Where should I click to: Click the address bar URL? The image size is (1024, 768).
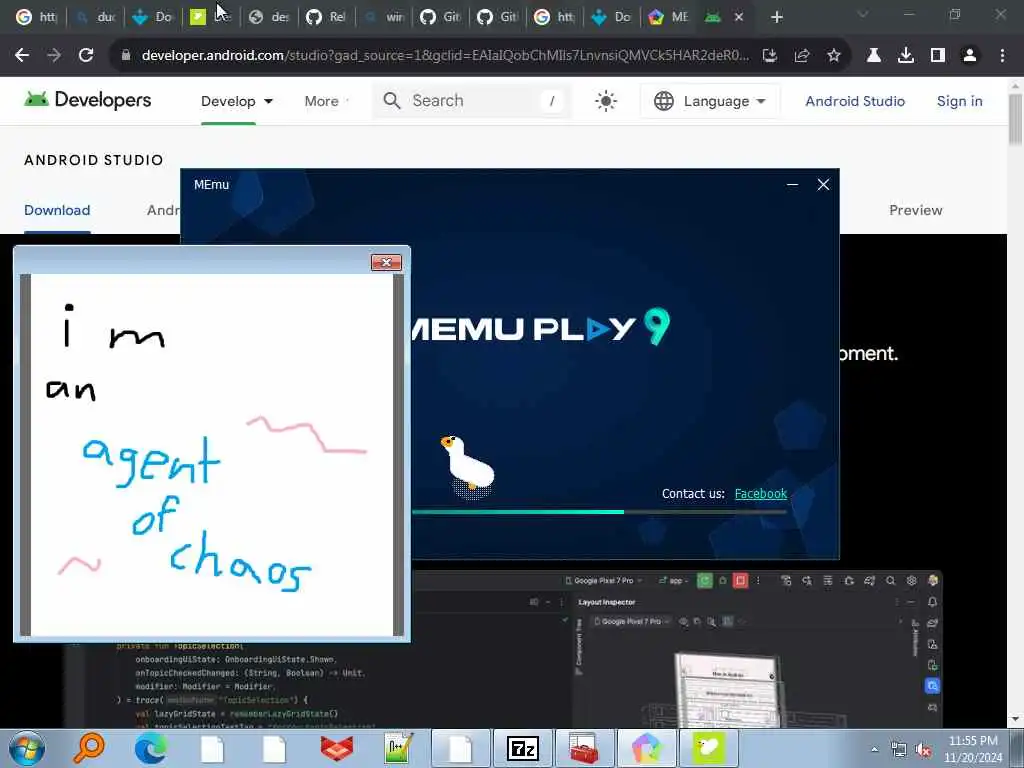(445, 56)
